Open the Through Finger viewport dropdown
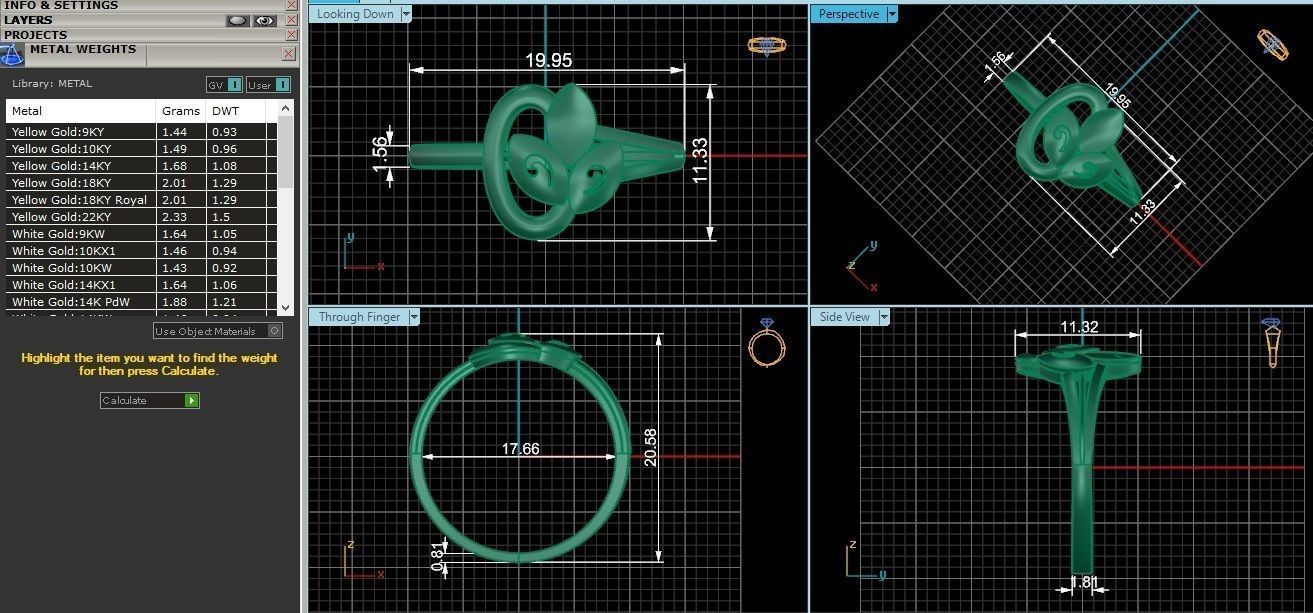The width and height of the screenshot is (1313, 613). pos(414,317)
